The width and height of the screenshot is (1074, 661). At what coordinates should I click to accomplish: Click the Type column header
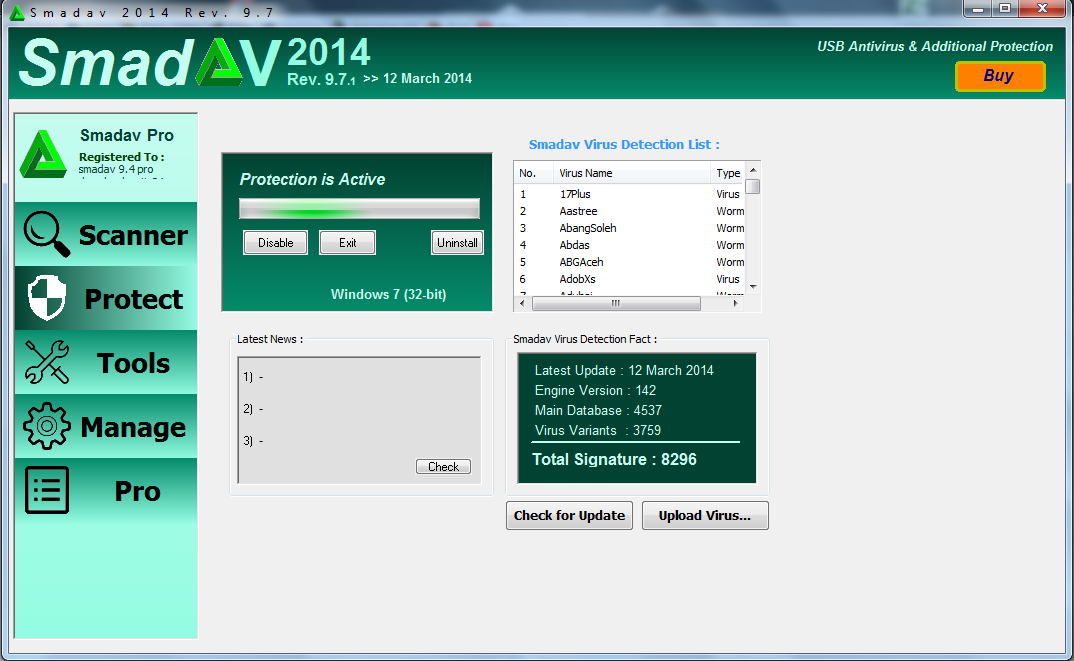(x=727, y=173)
